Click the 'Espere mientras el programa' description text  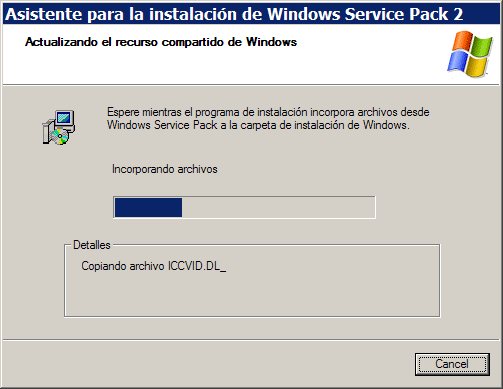click(268, 119)
